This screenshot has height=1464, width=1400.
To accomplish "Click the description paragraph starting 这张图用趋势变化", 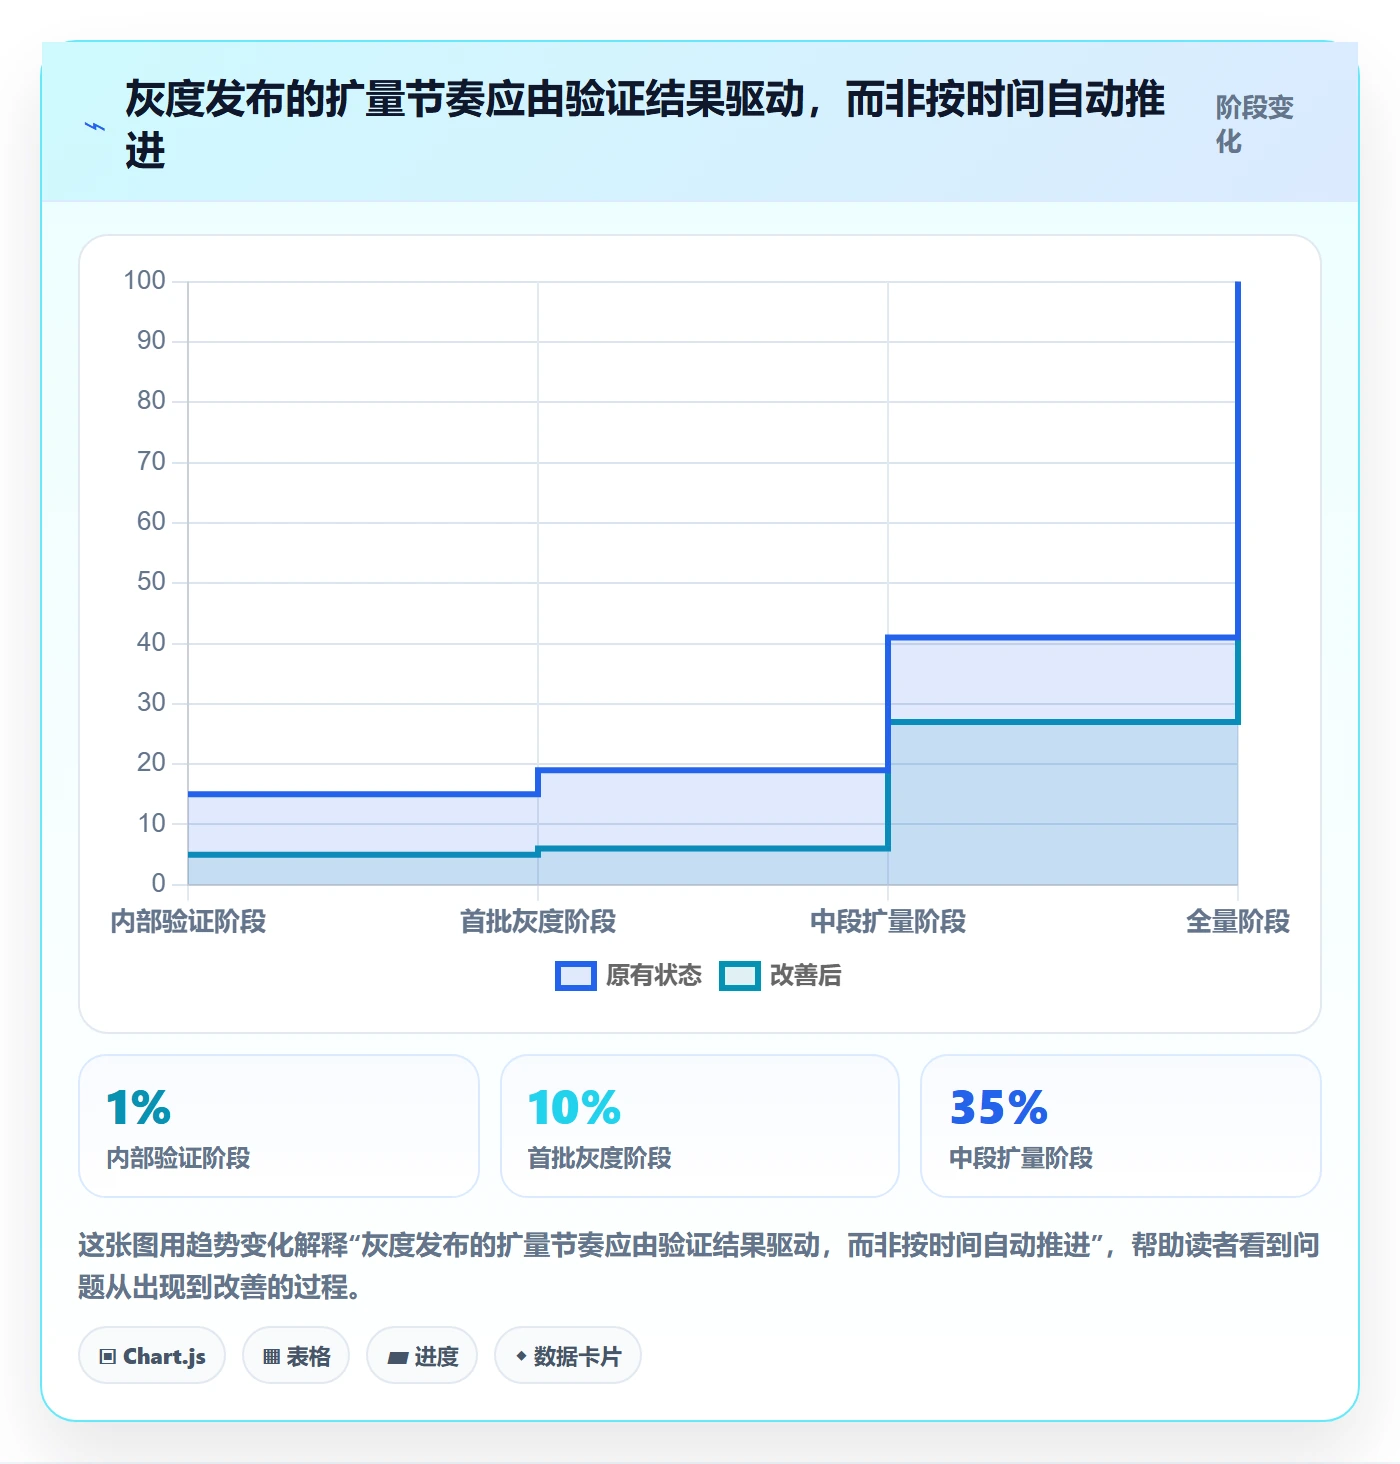I will [x=699, y=1266].
